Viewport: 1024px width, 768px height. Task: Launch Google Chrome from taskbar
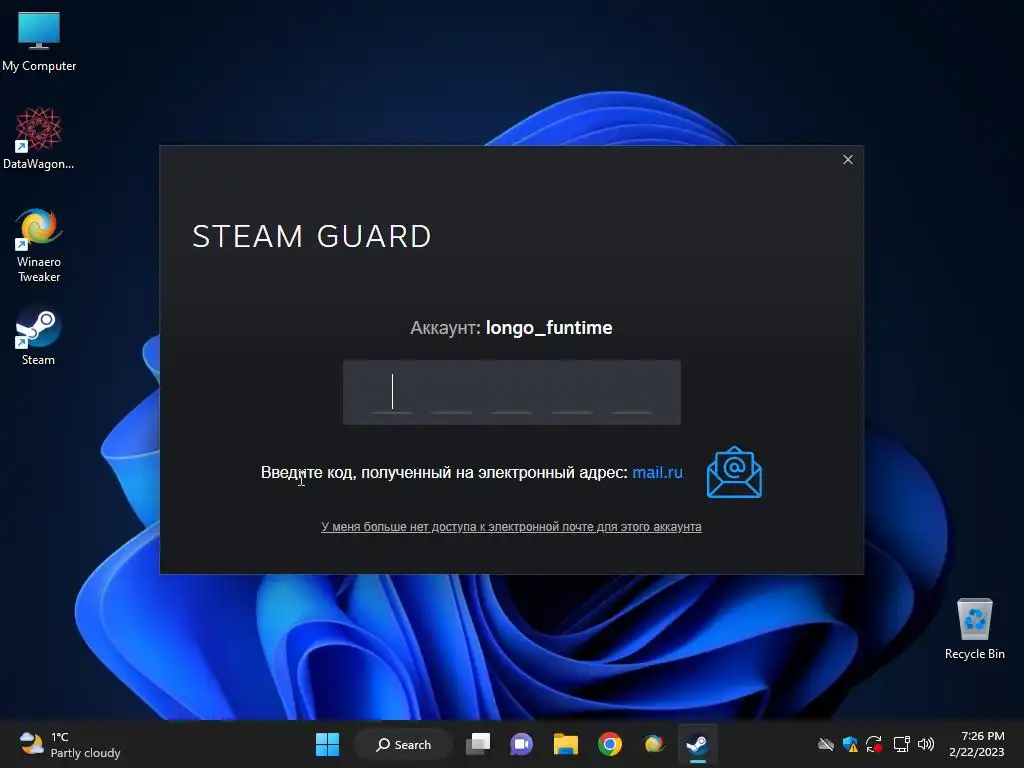click(609, 744)
